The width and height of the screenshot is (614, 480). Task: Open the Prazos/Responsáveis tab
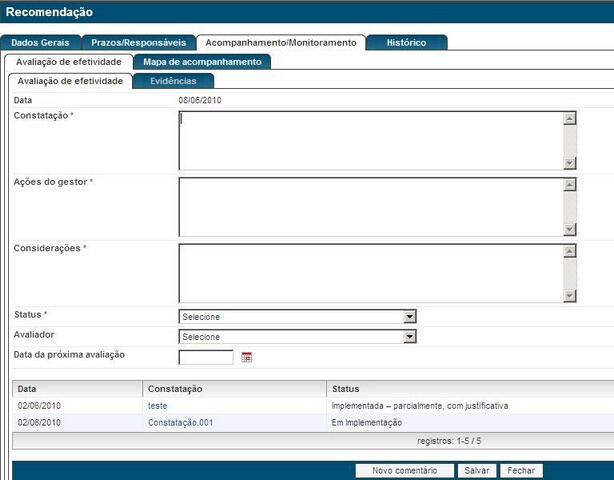tap(139, 43)
